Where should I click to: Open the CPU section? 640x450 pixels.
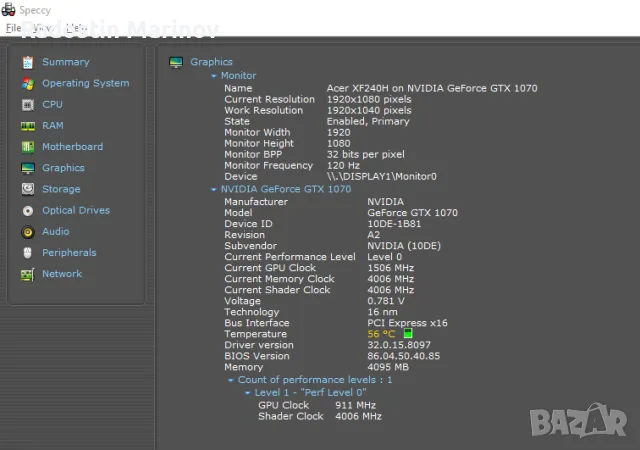pyautogui.click(x=53, y=105)
